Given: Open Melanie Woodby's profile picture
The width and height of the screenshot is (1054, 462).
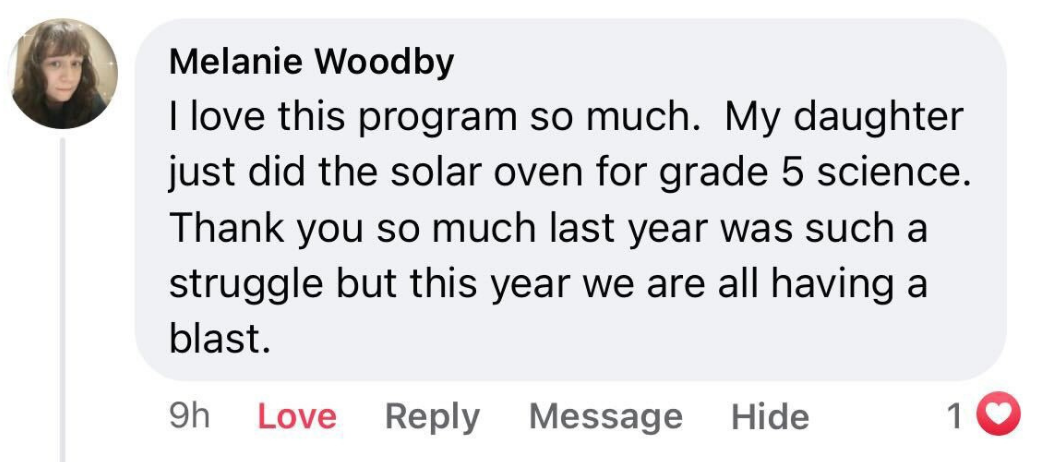Looking at the screenshot, I should [x=63, y=74].
